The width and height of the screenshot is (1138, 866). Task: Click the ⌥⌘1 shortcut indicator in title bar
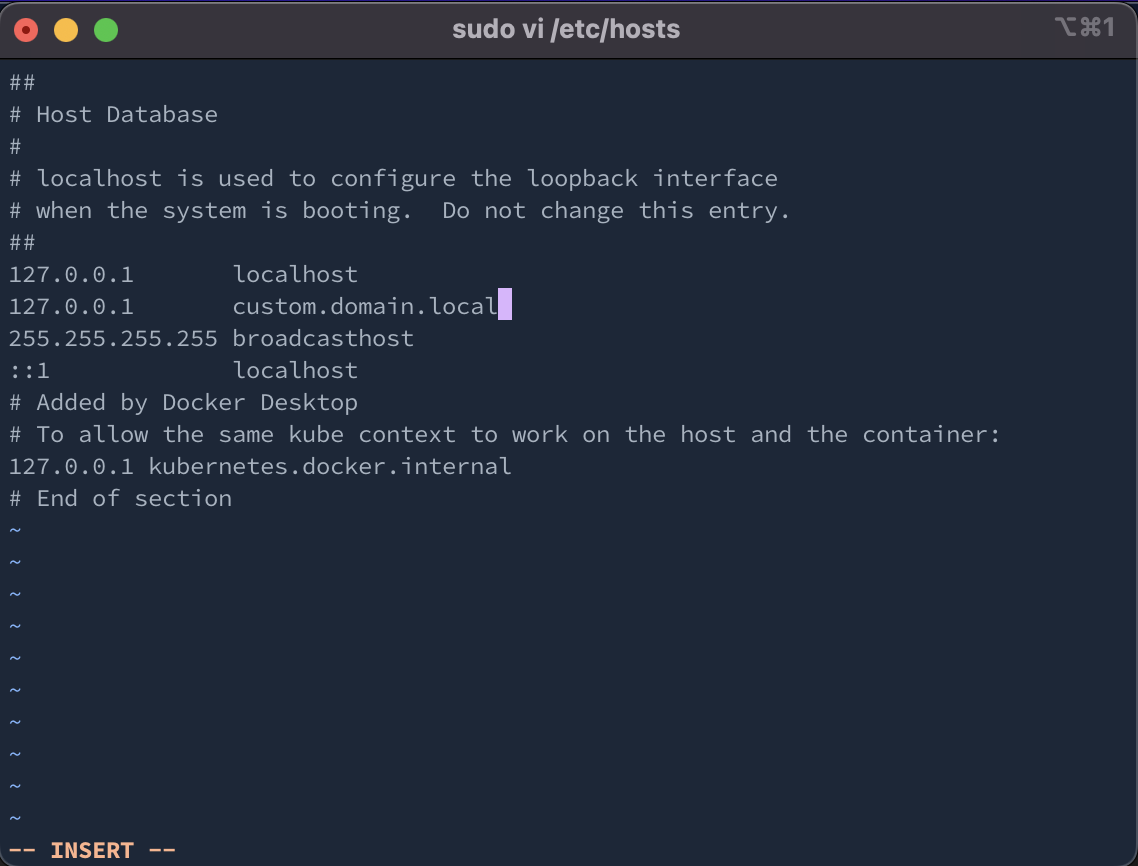point(1084,28)
